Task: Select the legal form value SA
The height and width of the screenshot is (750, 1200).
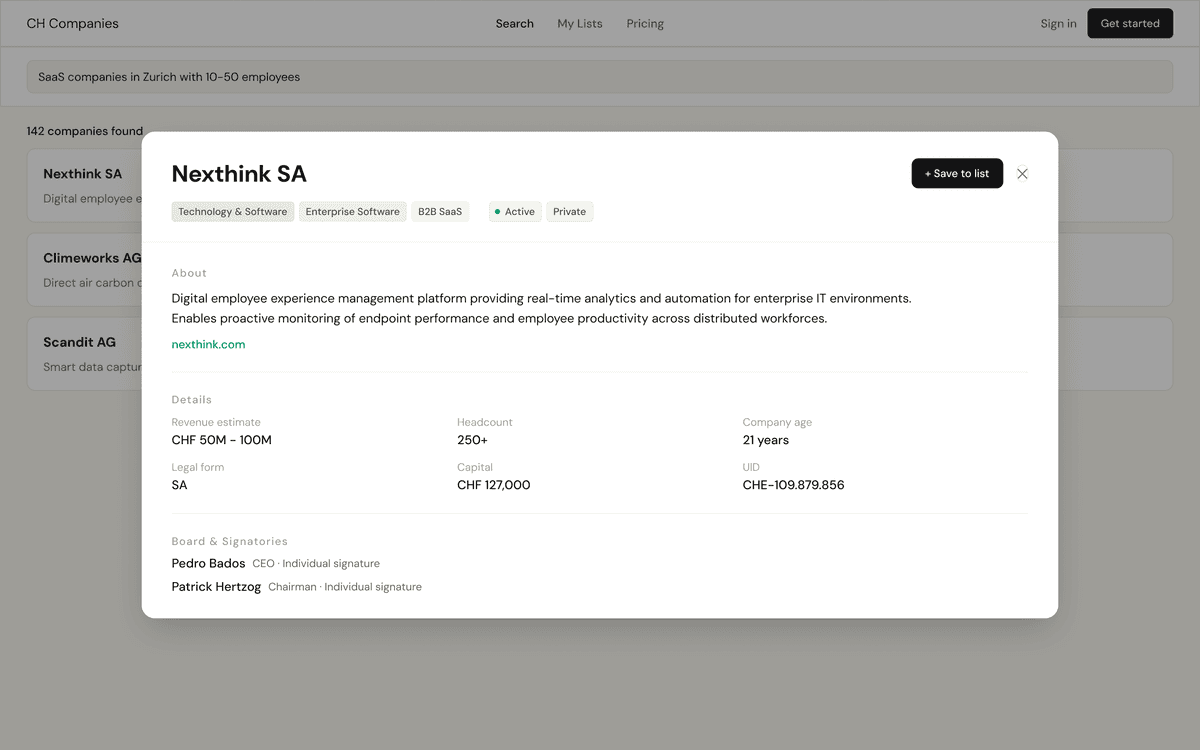Action: 180,485
